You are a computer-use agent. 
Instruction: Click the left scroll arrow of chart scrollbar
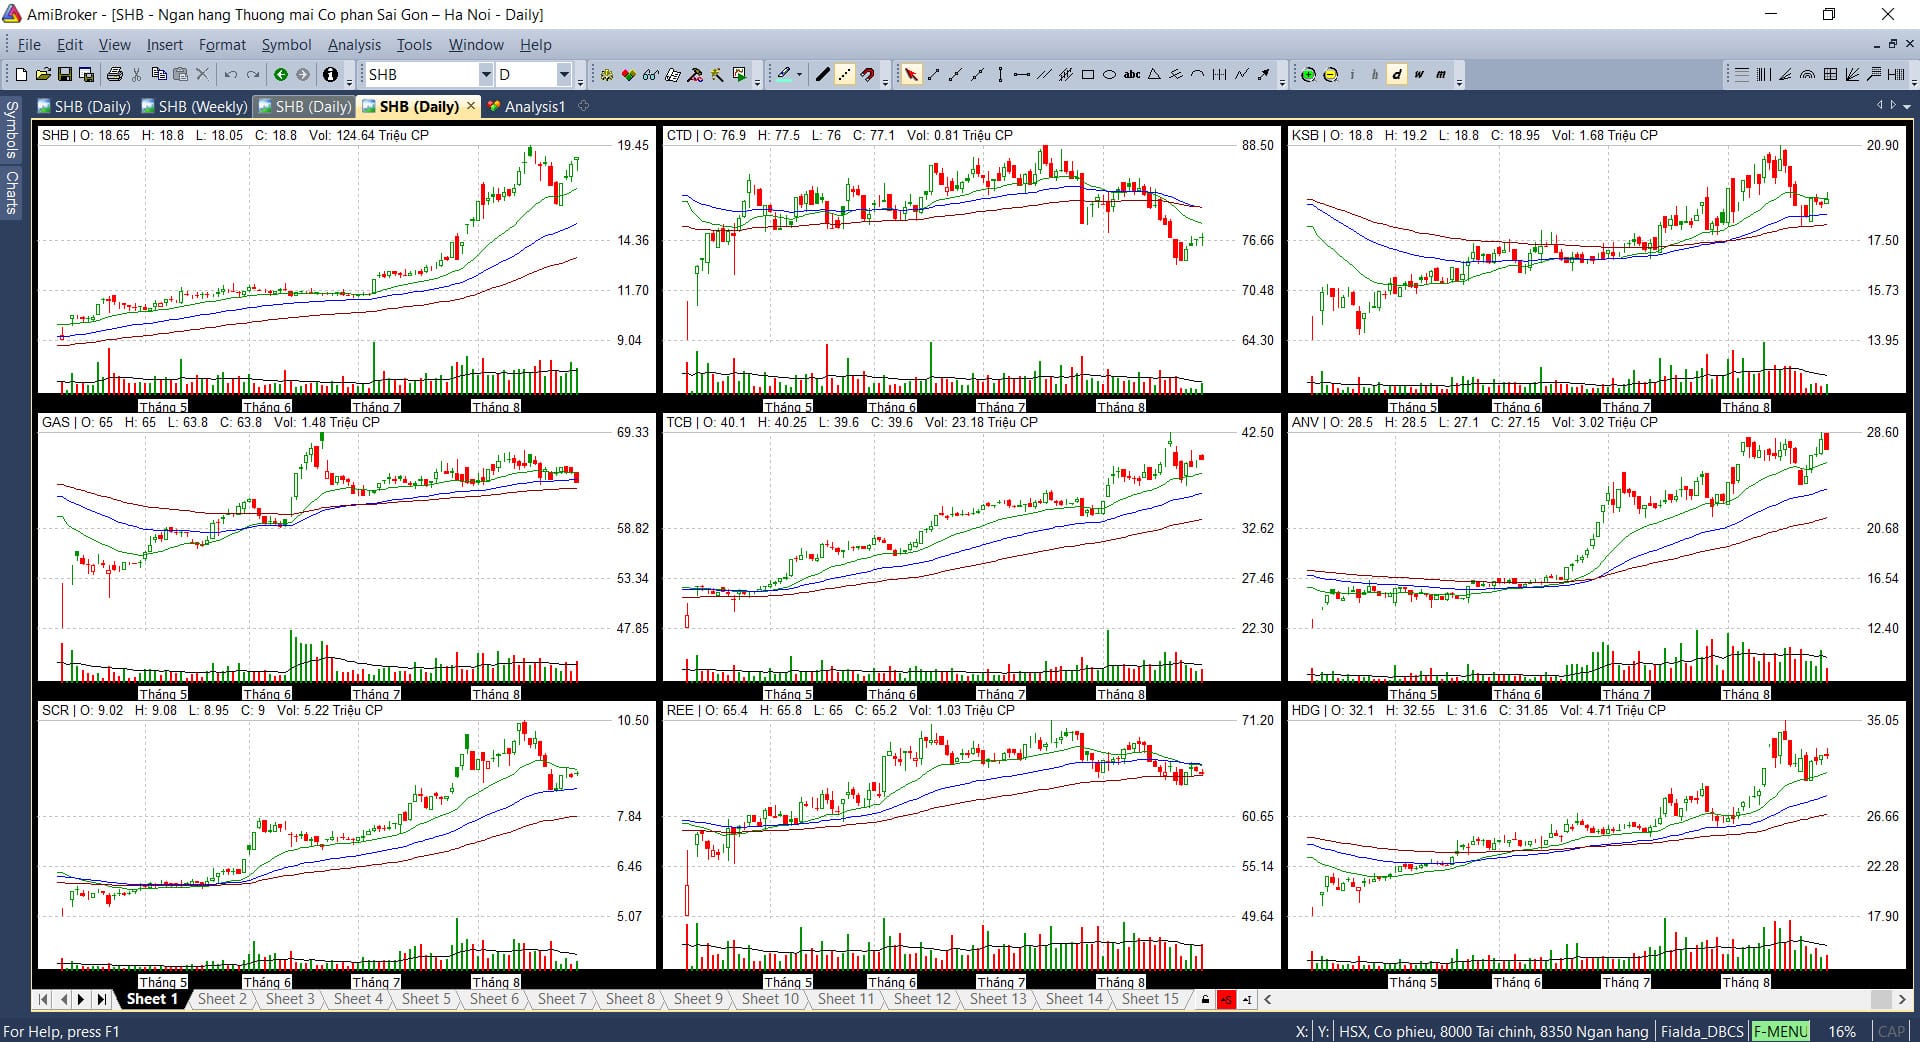(x=1268, y=999)
